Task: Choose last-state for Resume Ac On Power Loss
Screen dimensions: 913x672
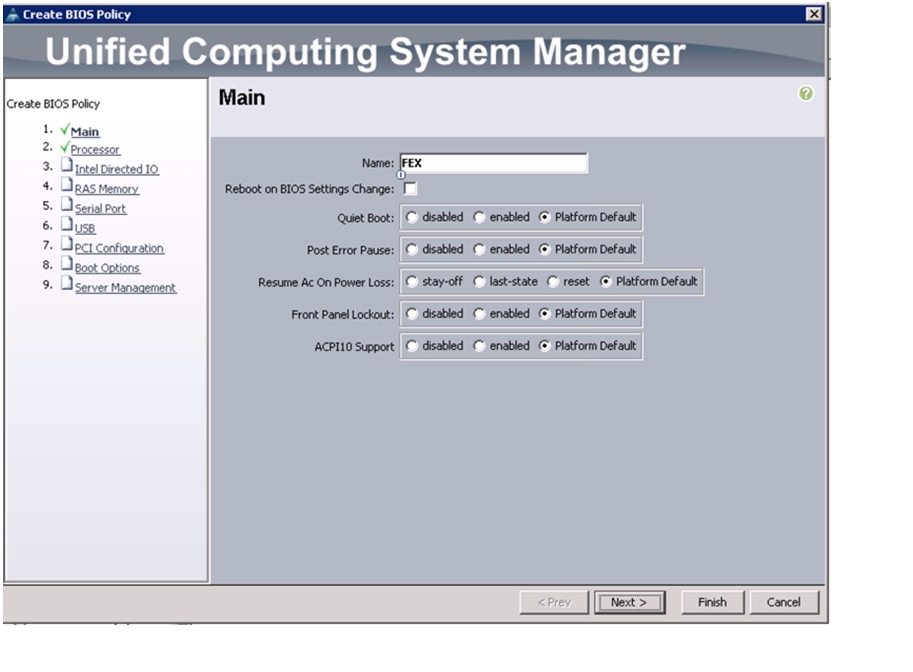Action: tap(479, 282)
